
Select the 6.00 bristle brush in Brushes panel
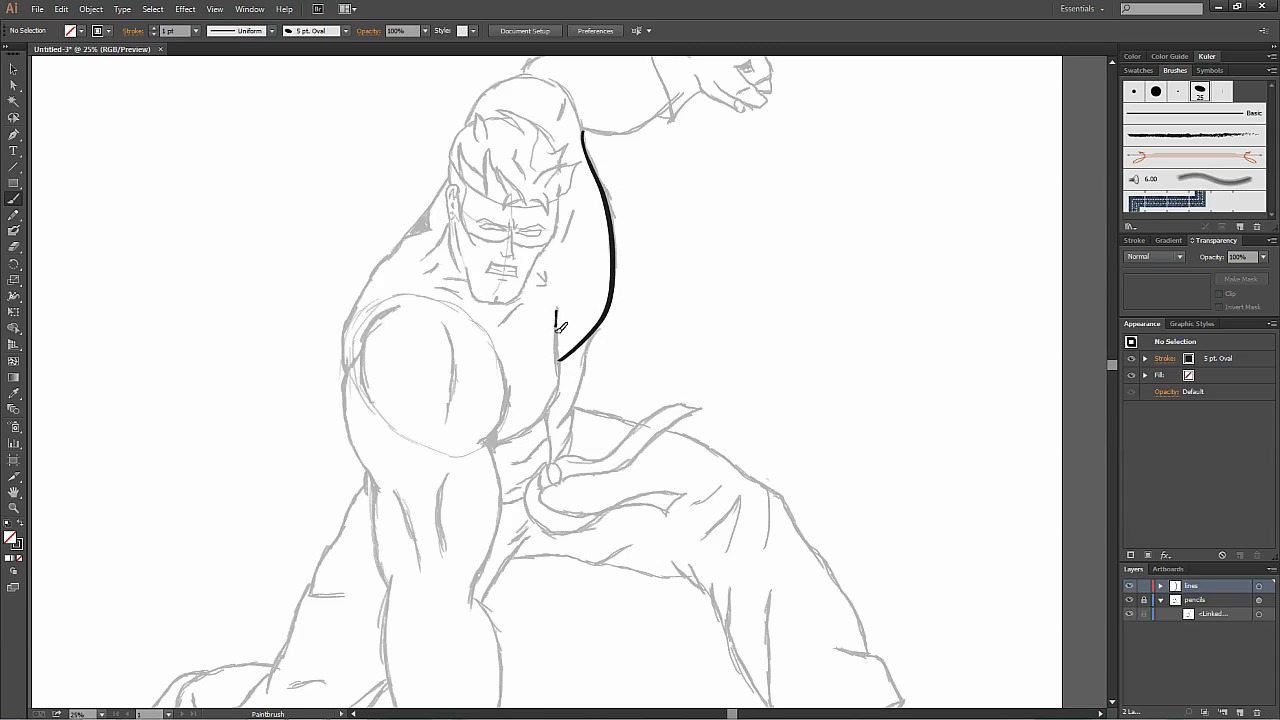click(x=1195, y=179)
